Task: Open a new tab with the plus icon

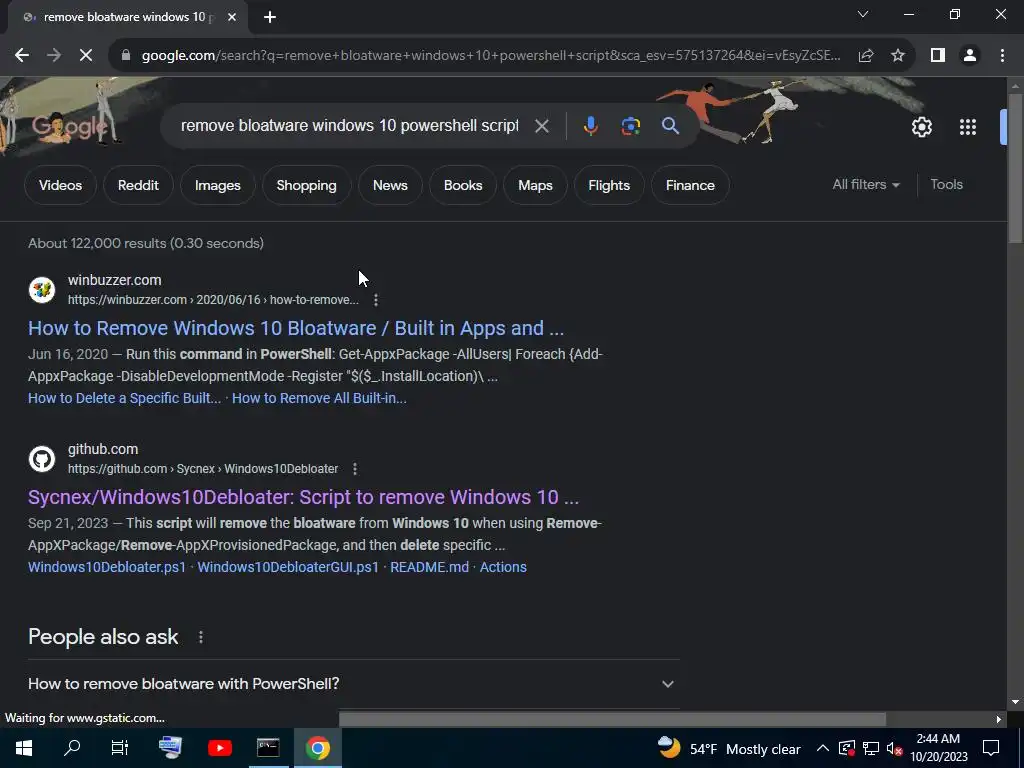Action: click(270, 17)
